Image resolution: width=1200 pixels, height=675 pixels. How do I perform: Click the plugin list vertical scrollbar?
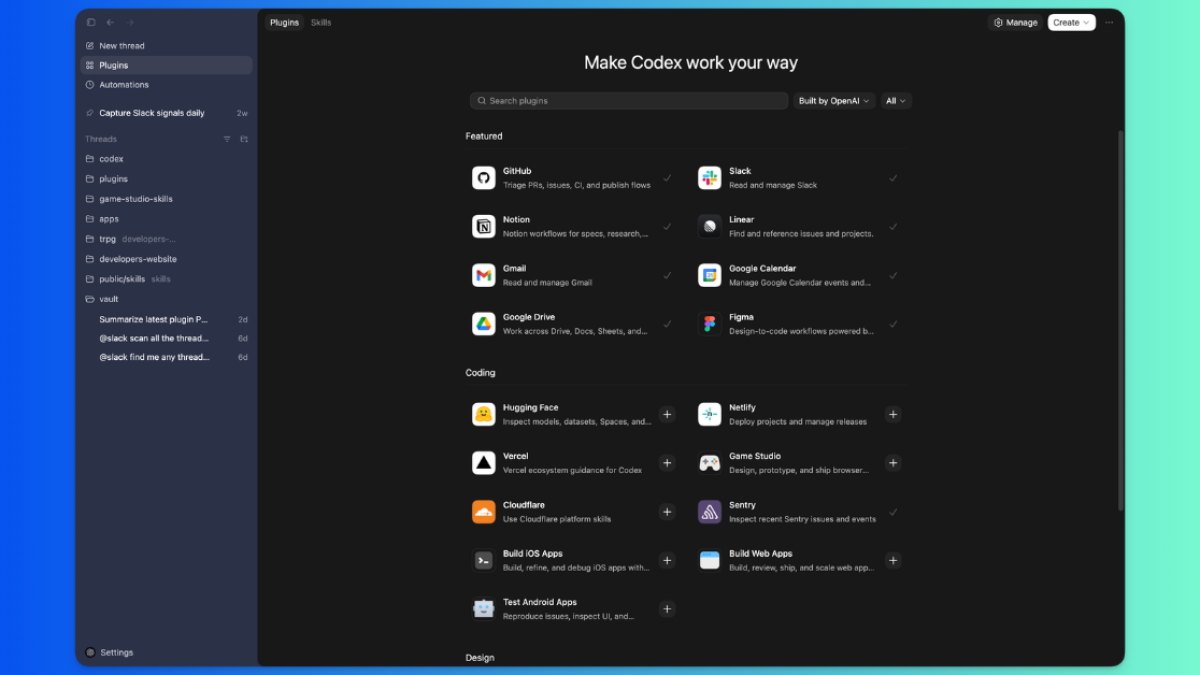[x=1120, y=320]
